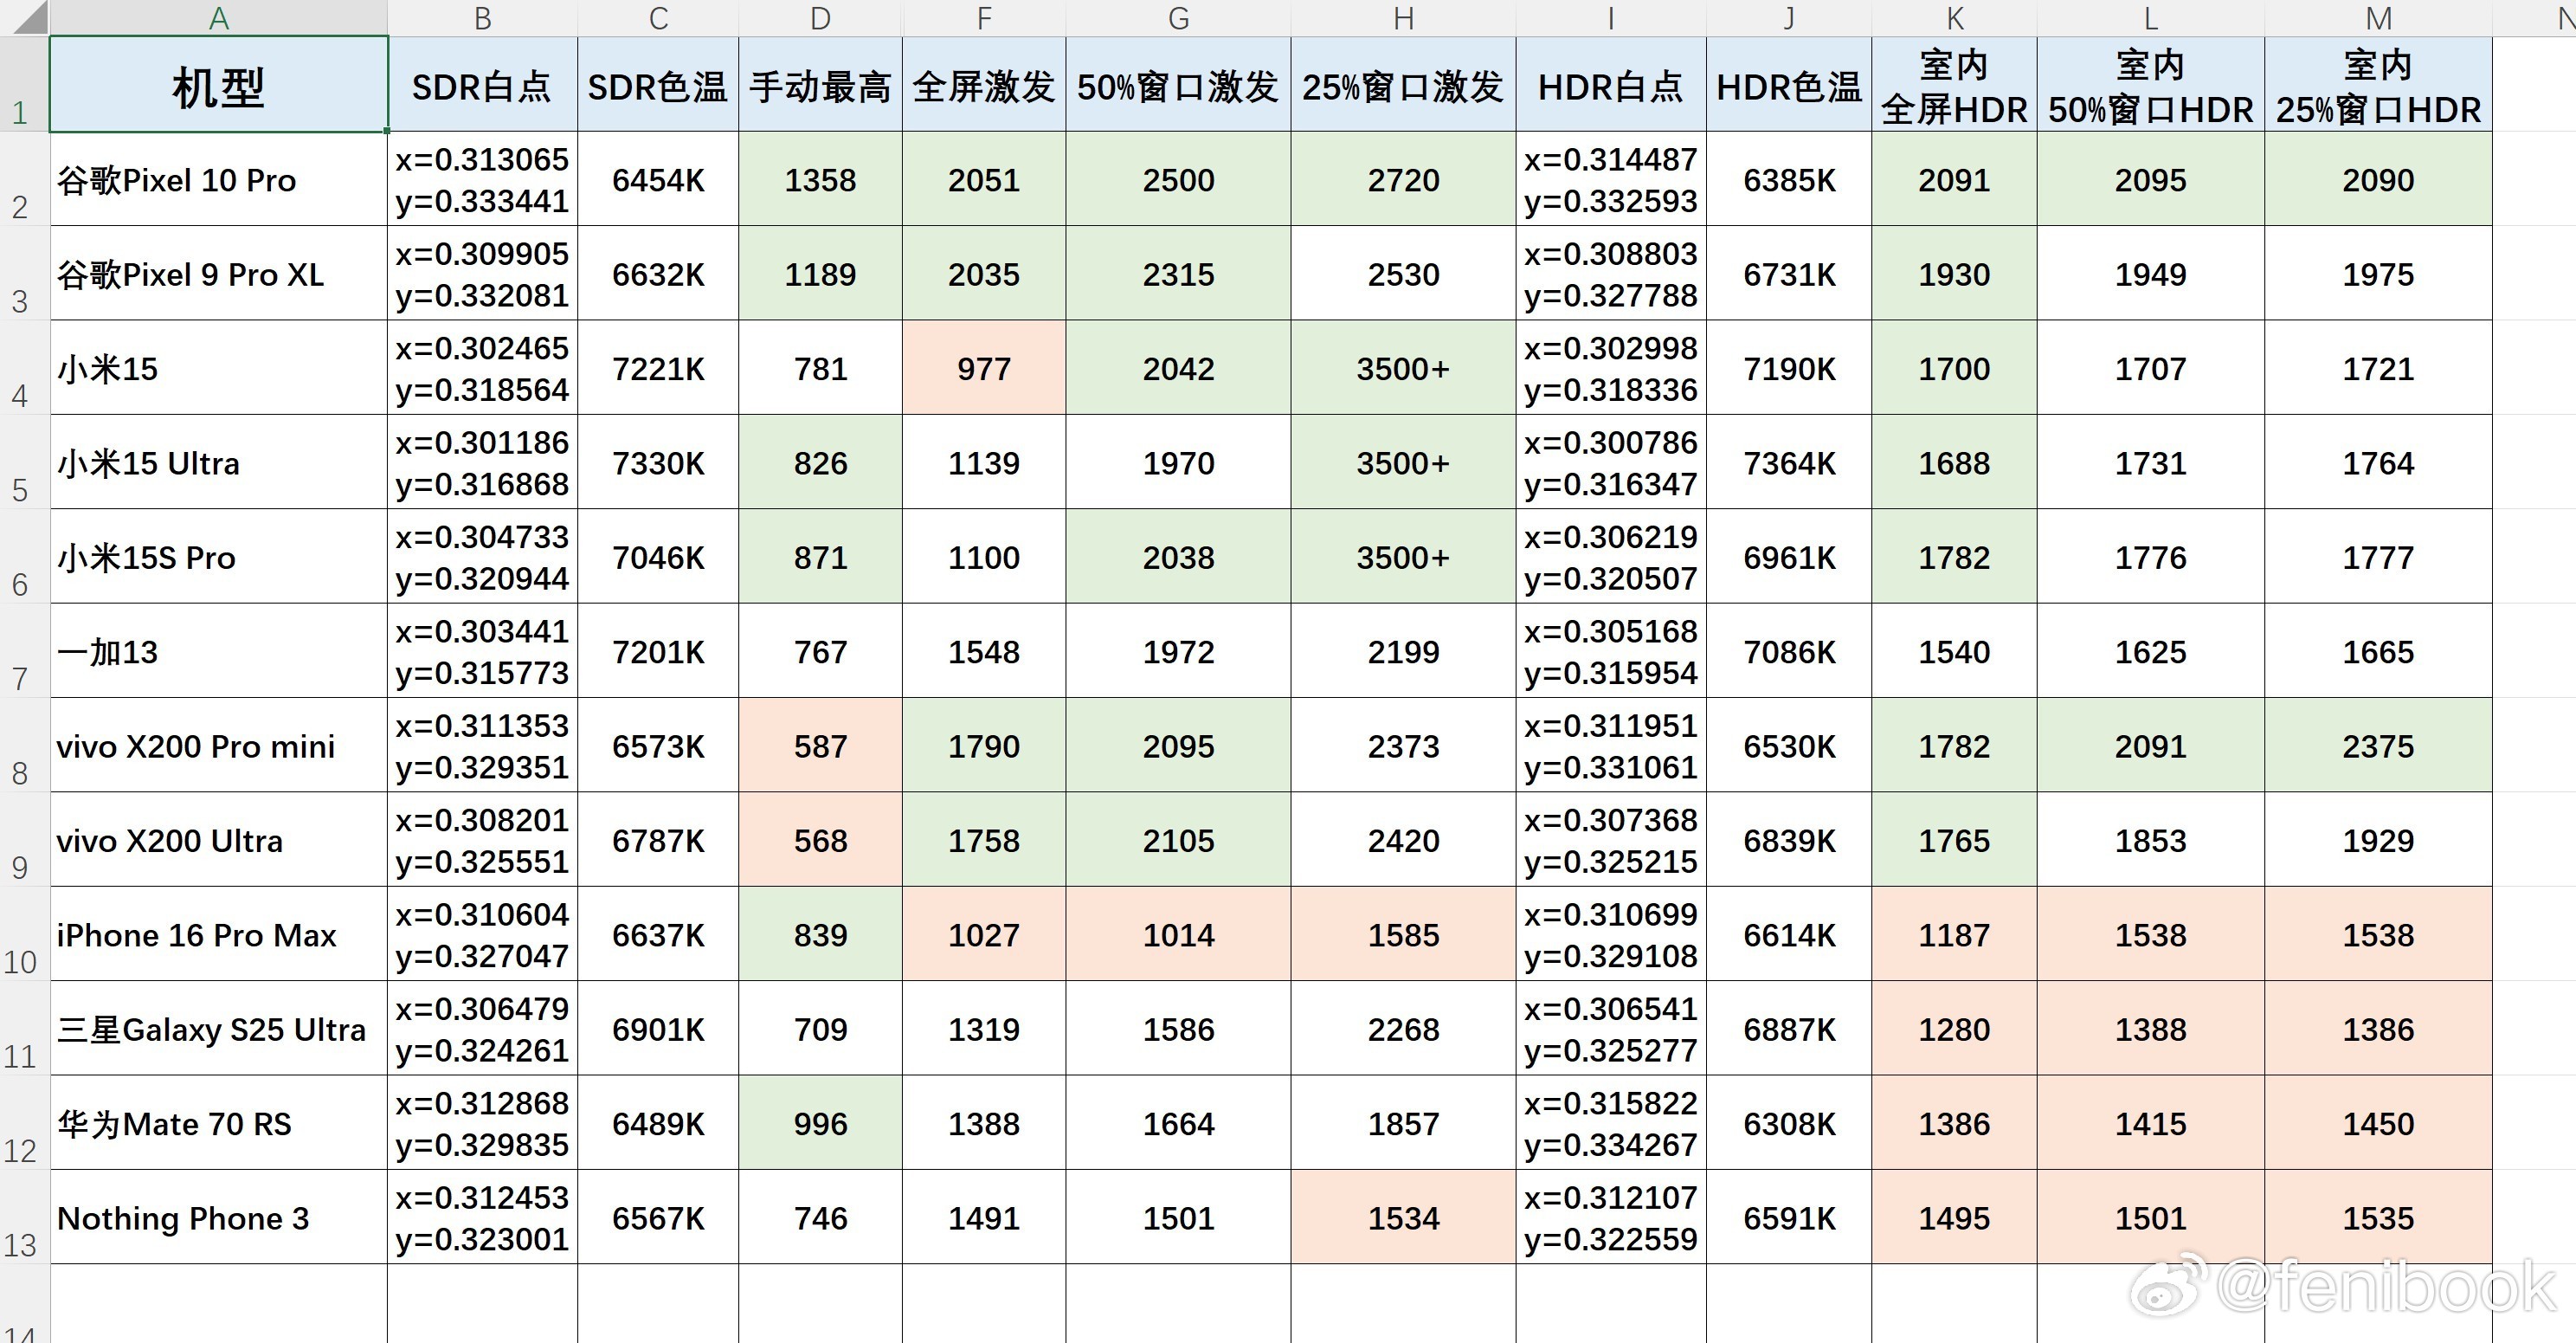Select column G header
This screenshot has height=1343, width=2576.
1178,17
